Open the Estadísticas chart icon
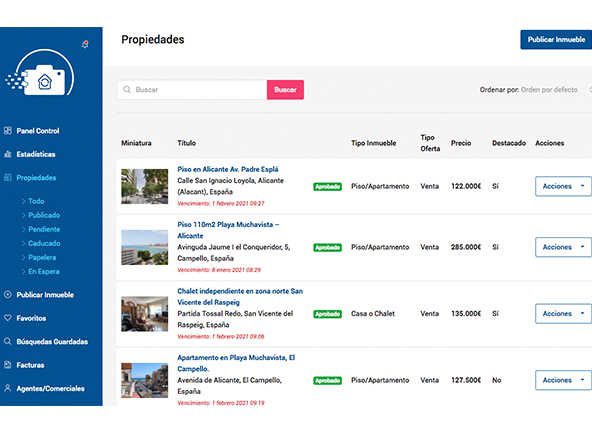Image resolution: width=592 pixels, height=444 pixels. 8,154
